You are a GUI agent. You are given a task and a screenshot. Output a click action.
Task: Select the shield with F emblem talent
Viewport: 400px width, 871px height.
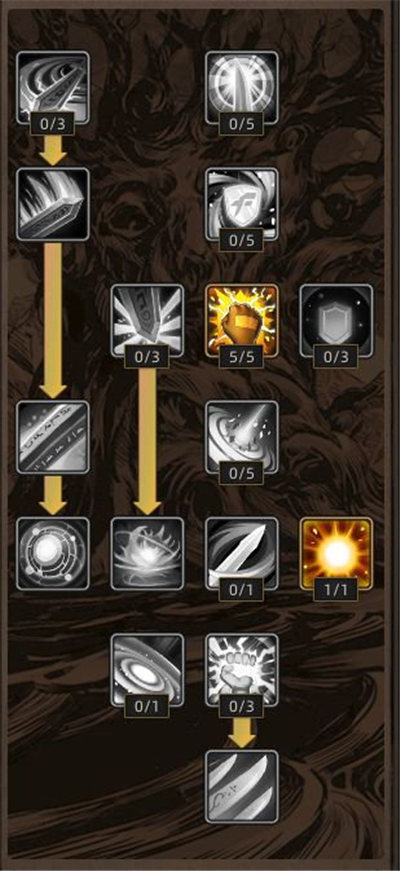pos(242,204)
